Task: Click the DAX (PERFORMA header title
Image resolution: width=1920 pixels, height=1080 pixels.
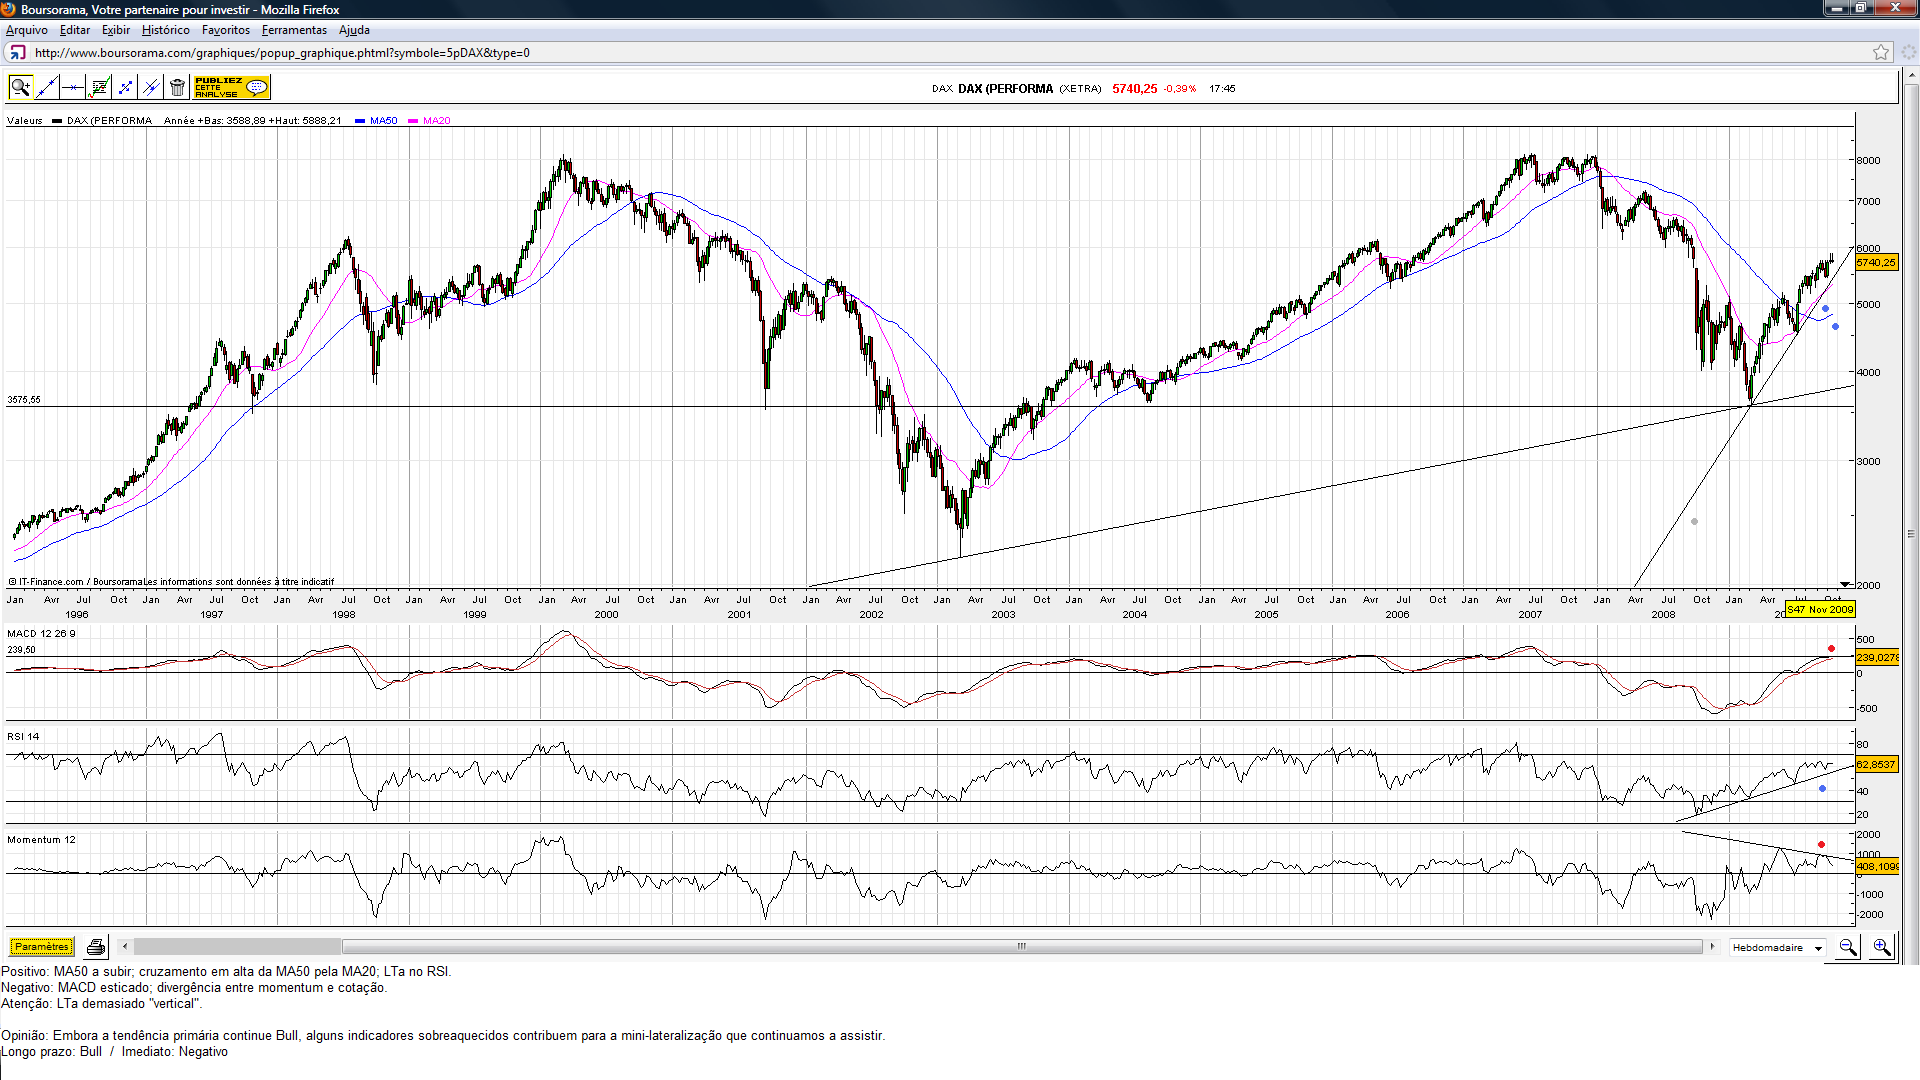Action: point(1005,89)
